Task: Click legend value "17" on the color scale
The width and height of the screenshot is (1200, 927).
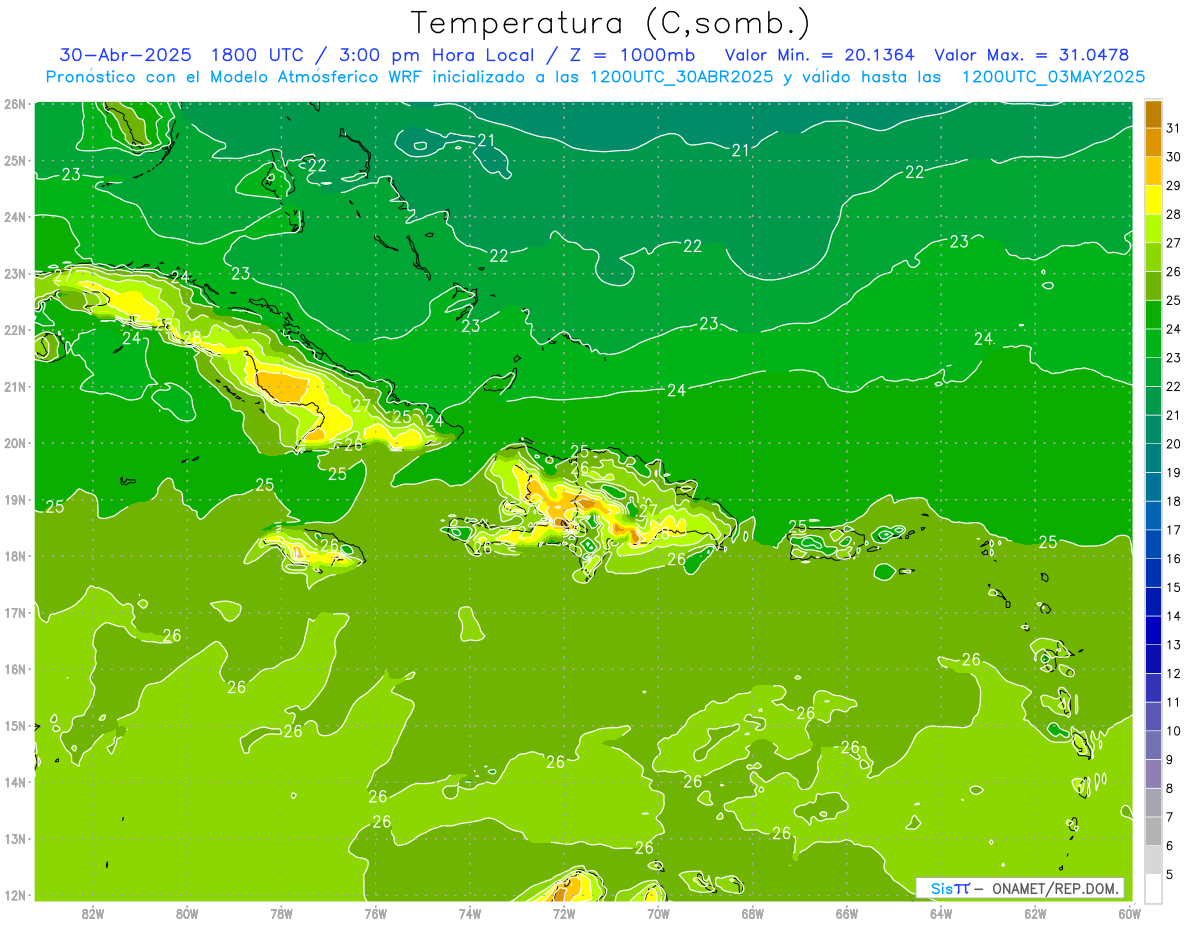Action: coord(1174,530)
